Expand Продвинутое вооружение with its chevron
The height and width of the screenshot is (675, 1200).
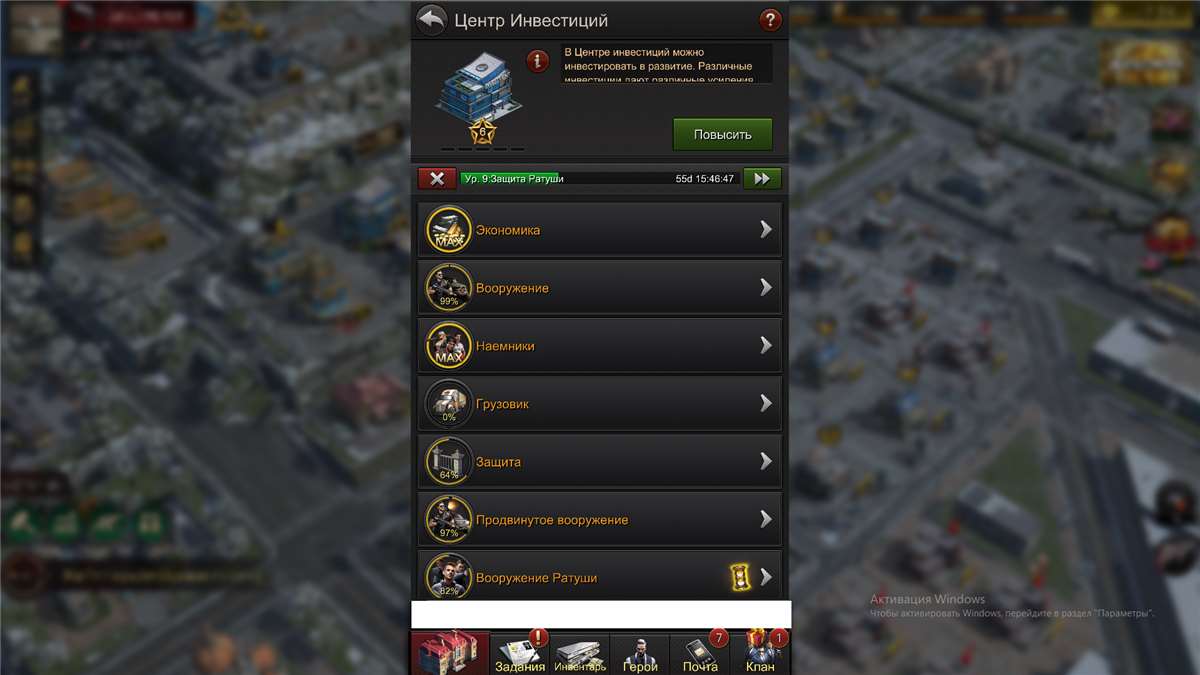coord(766,519)
